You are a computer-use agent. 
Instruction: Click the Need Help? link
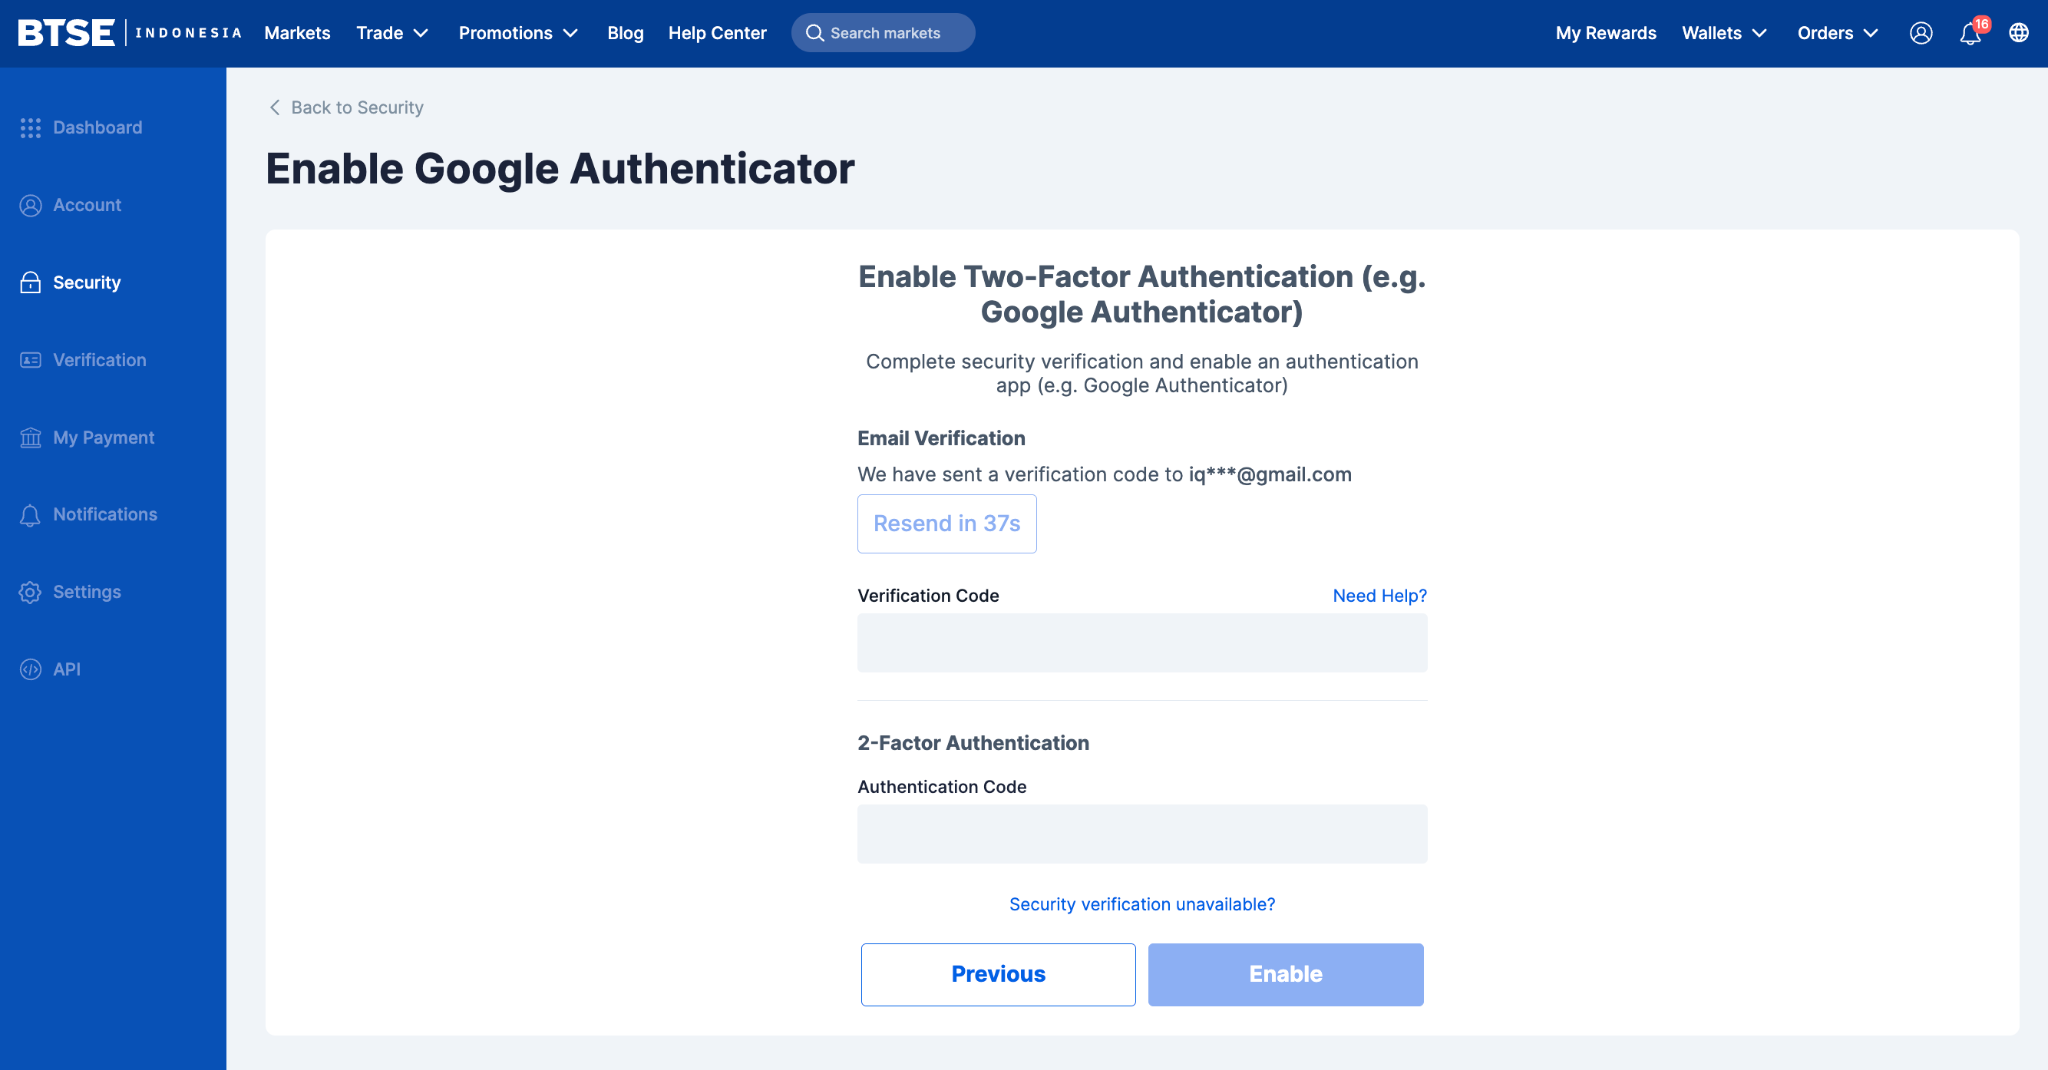coord(1379,596)
